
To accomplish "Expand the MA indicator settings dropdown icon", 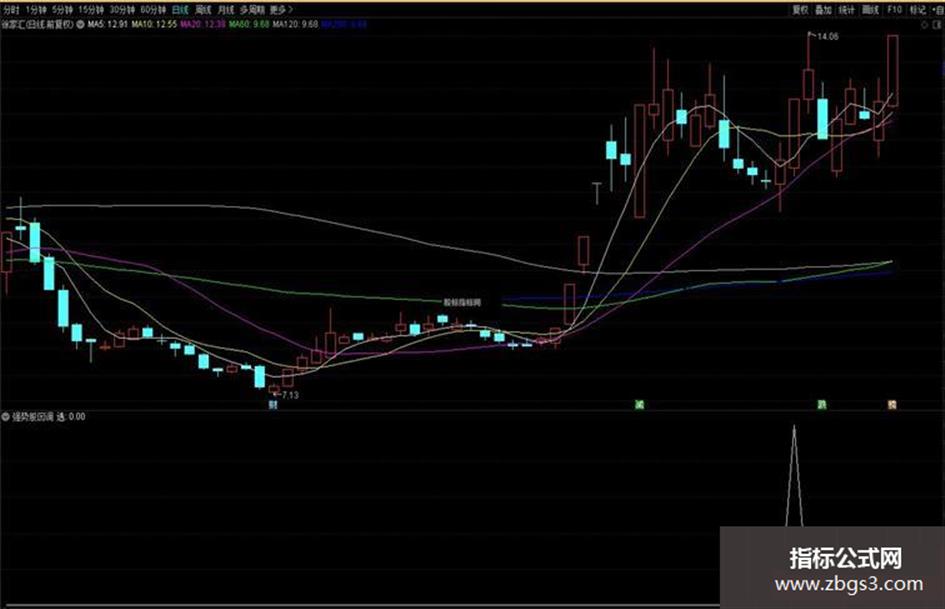I will pyautogui.click(x=80, y=25).
